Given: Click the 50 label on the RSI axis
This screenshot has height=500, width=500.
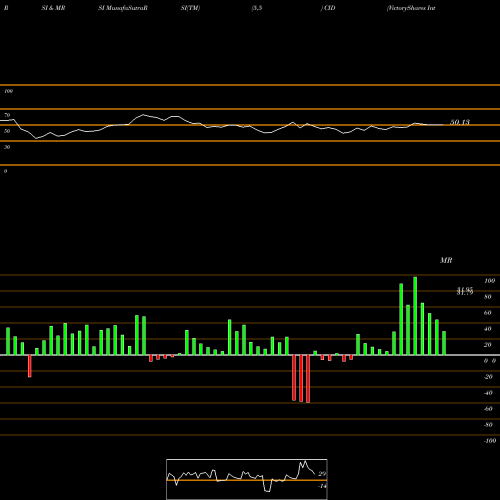Looking at the screenshot, I should [7, 131].
